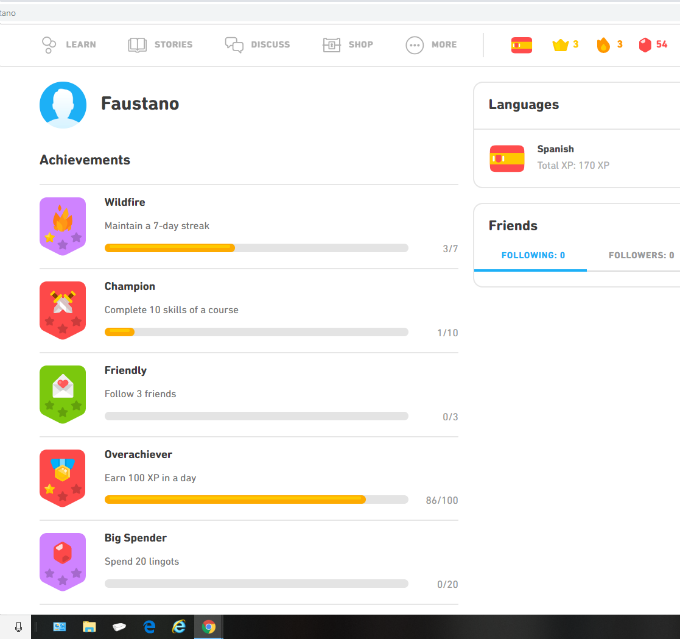Image resolution: width=680 pixels, height=639 pixels.
Task: Click the Friends heading
Action: pyautogui.click(x=513, y=226)
